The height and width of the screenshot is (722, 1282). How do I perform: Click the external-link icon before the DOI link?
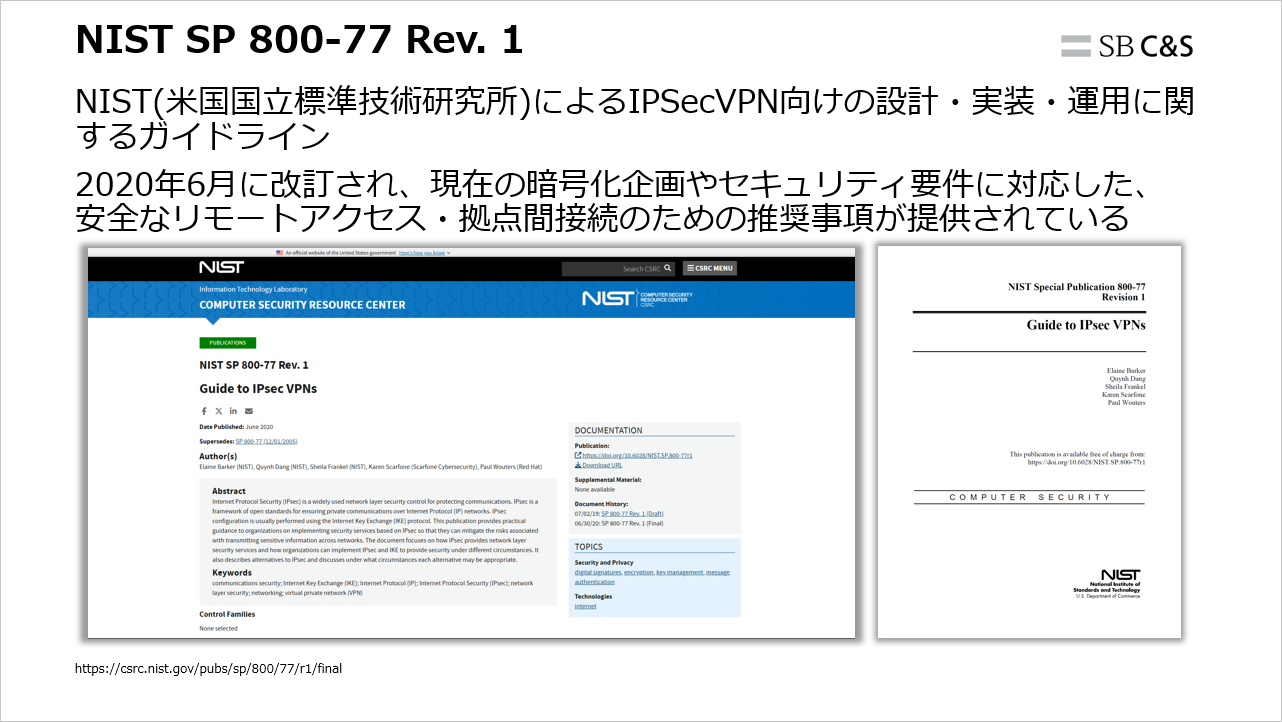coord(577,455)
